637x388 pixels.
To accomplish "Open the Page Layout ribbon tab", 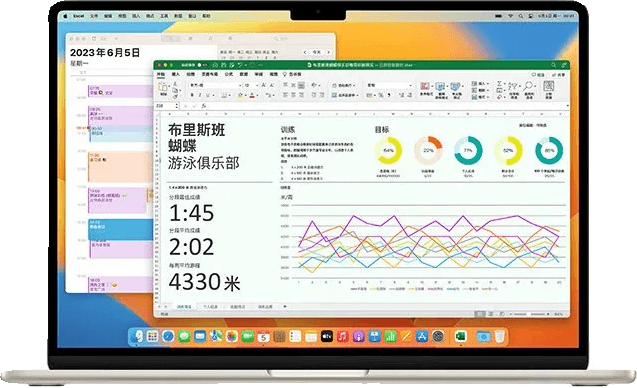I will [209, 74].
